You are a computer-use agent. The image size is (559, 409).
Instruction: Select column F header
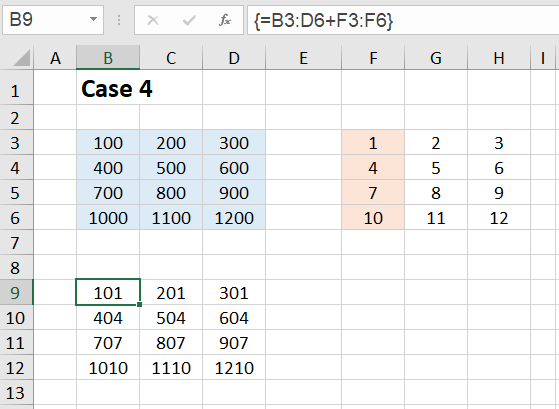tap(373, 58)
